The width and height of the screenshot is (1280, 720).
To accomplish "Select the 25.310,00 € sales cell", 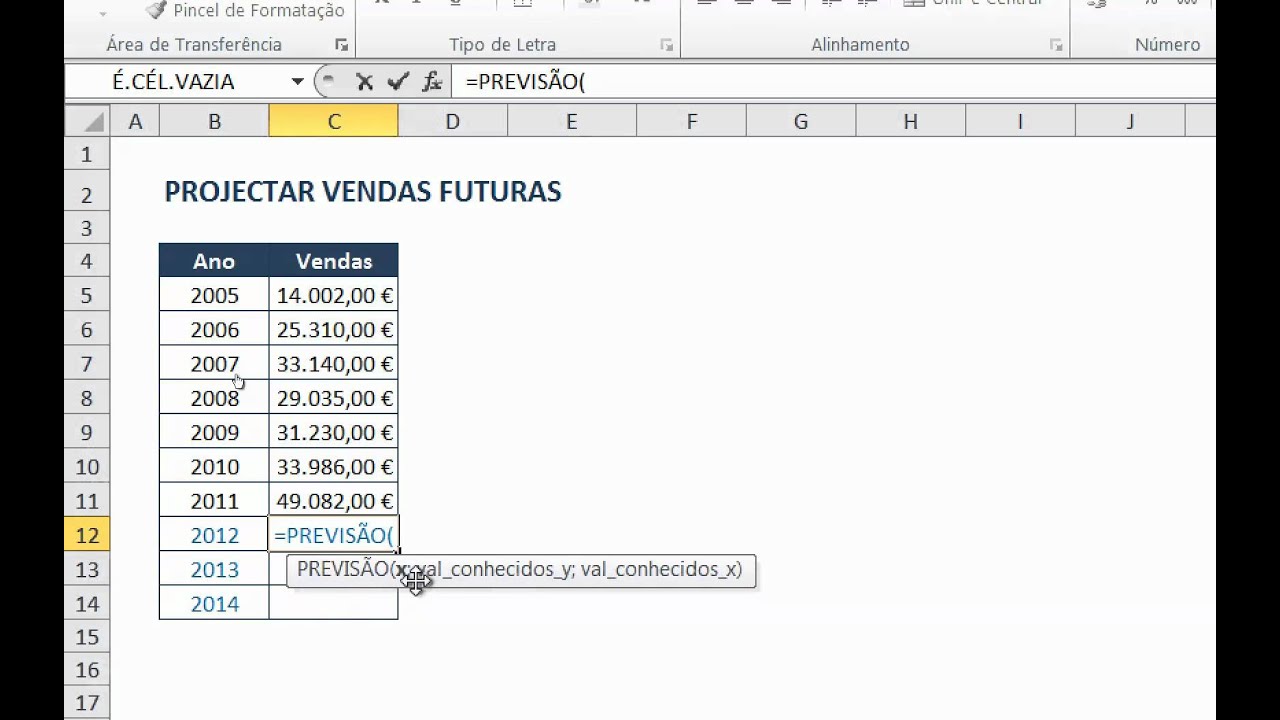I will click(x=333, y=329).
